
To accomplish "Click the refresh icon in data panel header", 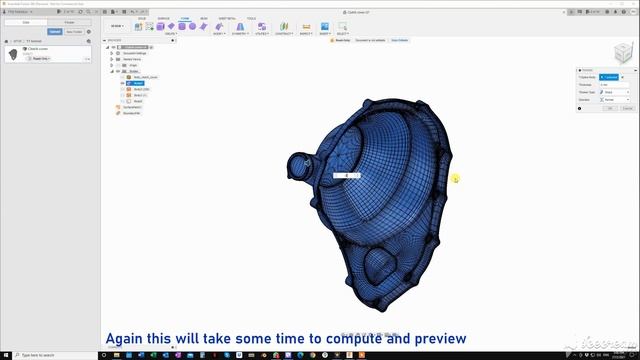I will 80,12.
